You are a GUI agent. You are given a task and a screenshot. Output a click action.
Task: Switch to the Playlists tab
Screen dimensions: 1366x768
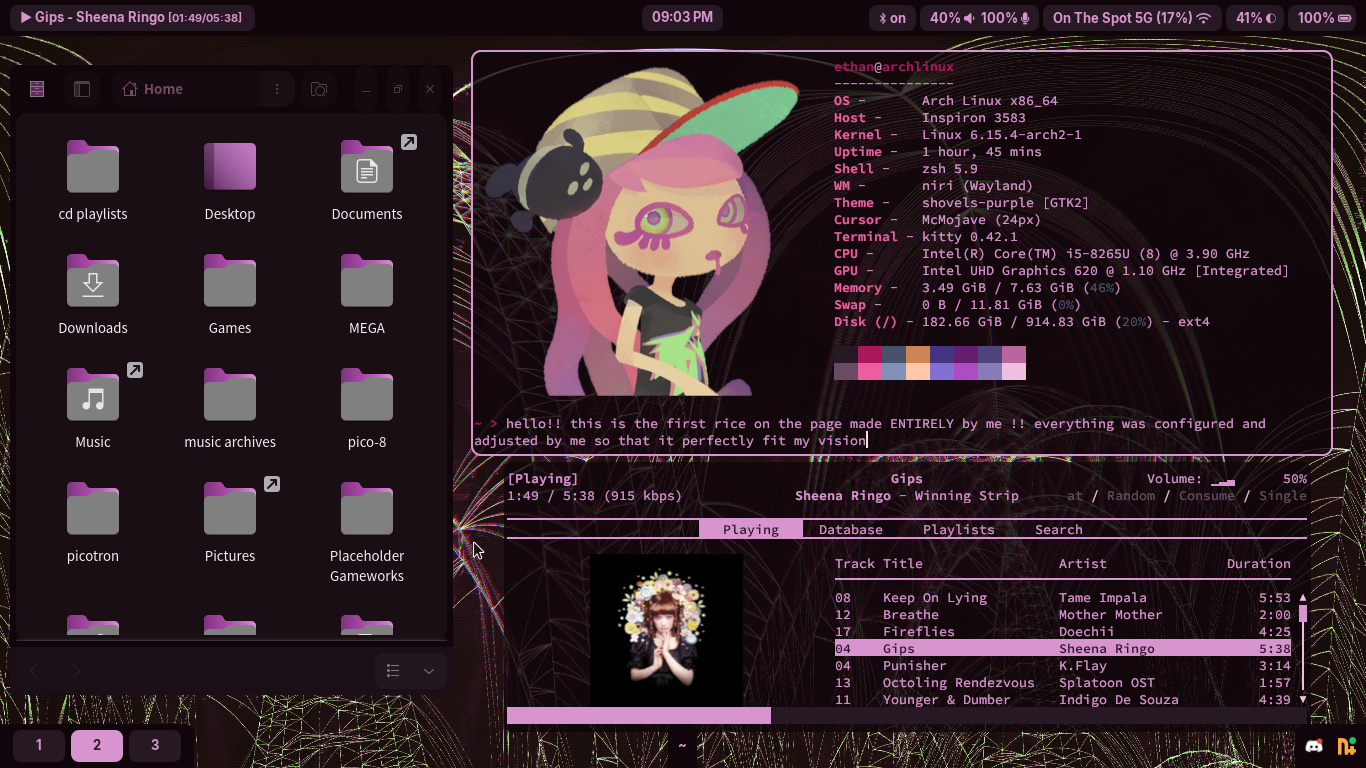[959, 530]
